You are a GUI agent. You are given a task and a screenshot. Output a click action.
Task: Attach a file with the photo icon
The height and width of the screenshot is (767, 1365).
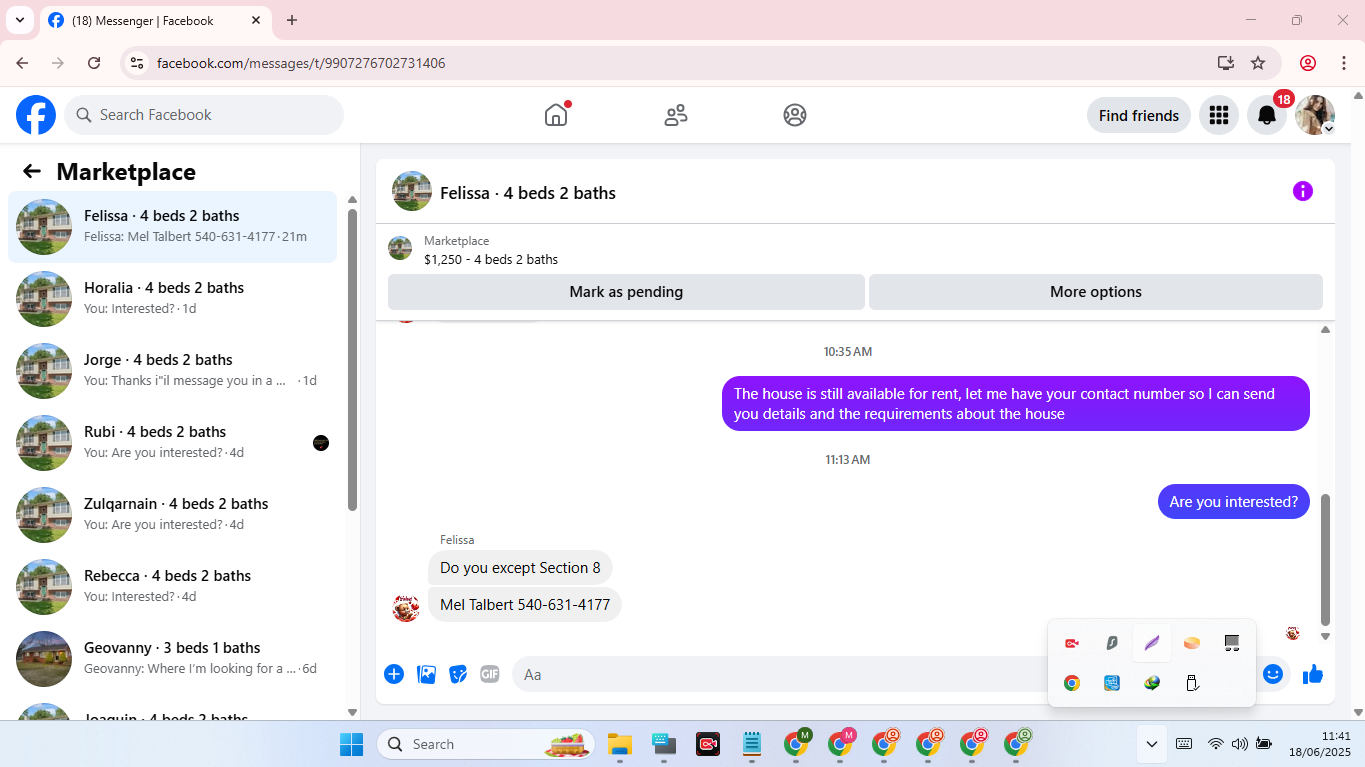coord(426,674)
